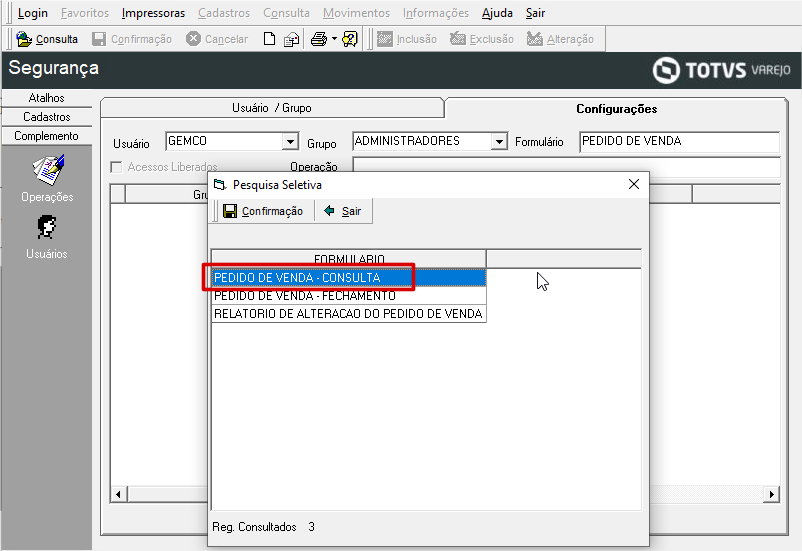Select the Complemento sidebar section
The image size is (802, 551).
click(x=47, y=136)
